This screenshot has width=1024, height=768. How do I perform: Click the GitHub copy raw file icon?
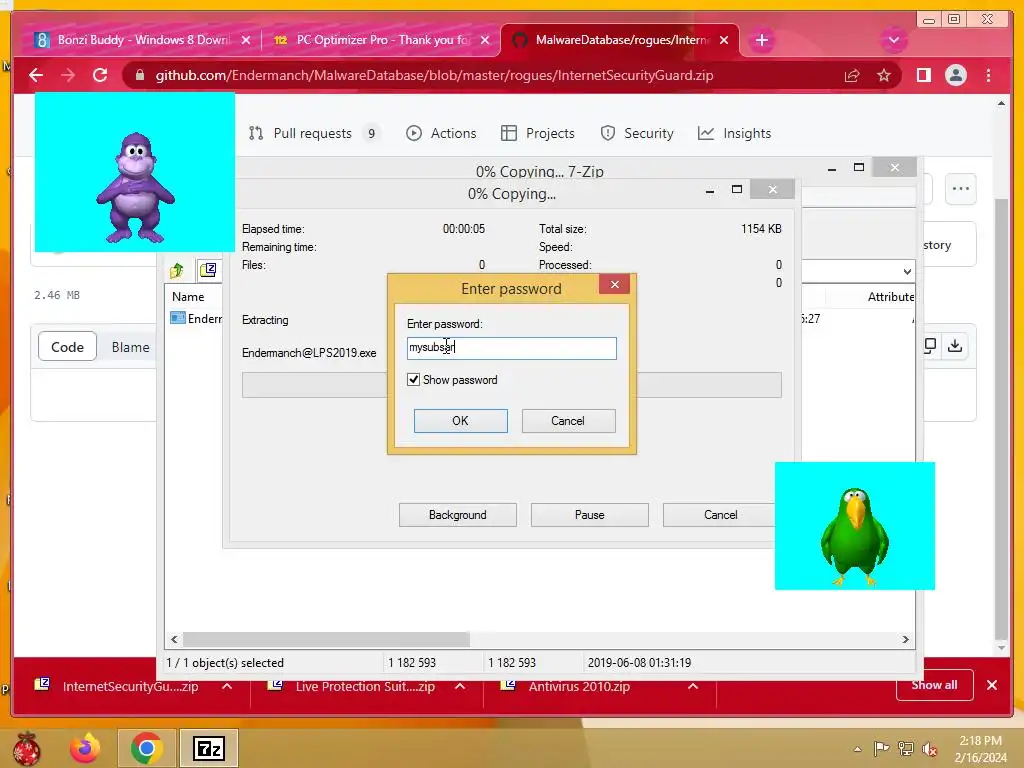click(930, 345)
